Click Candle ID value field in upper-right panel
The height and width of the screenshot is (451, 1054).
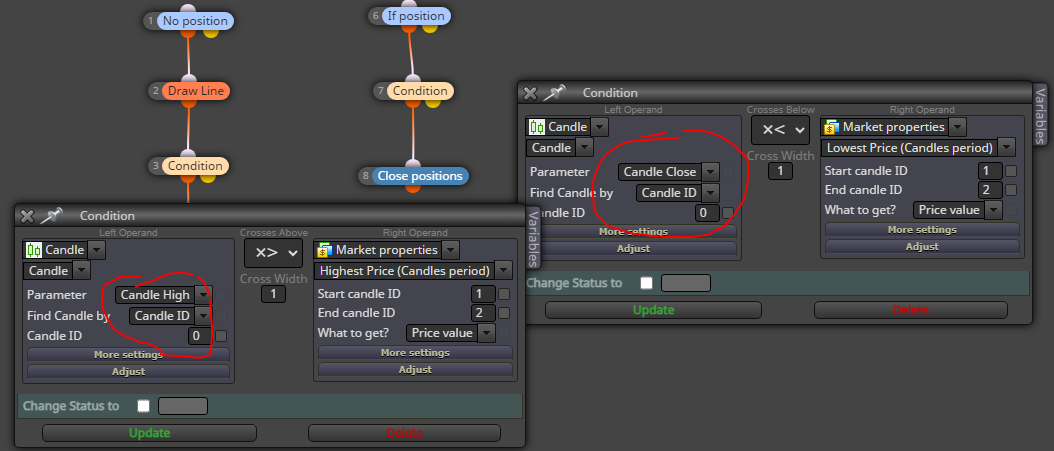click(x=708, y=212)
